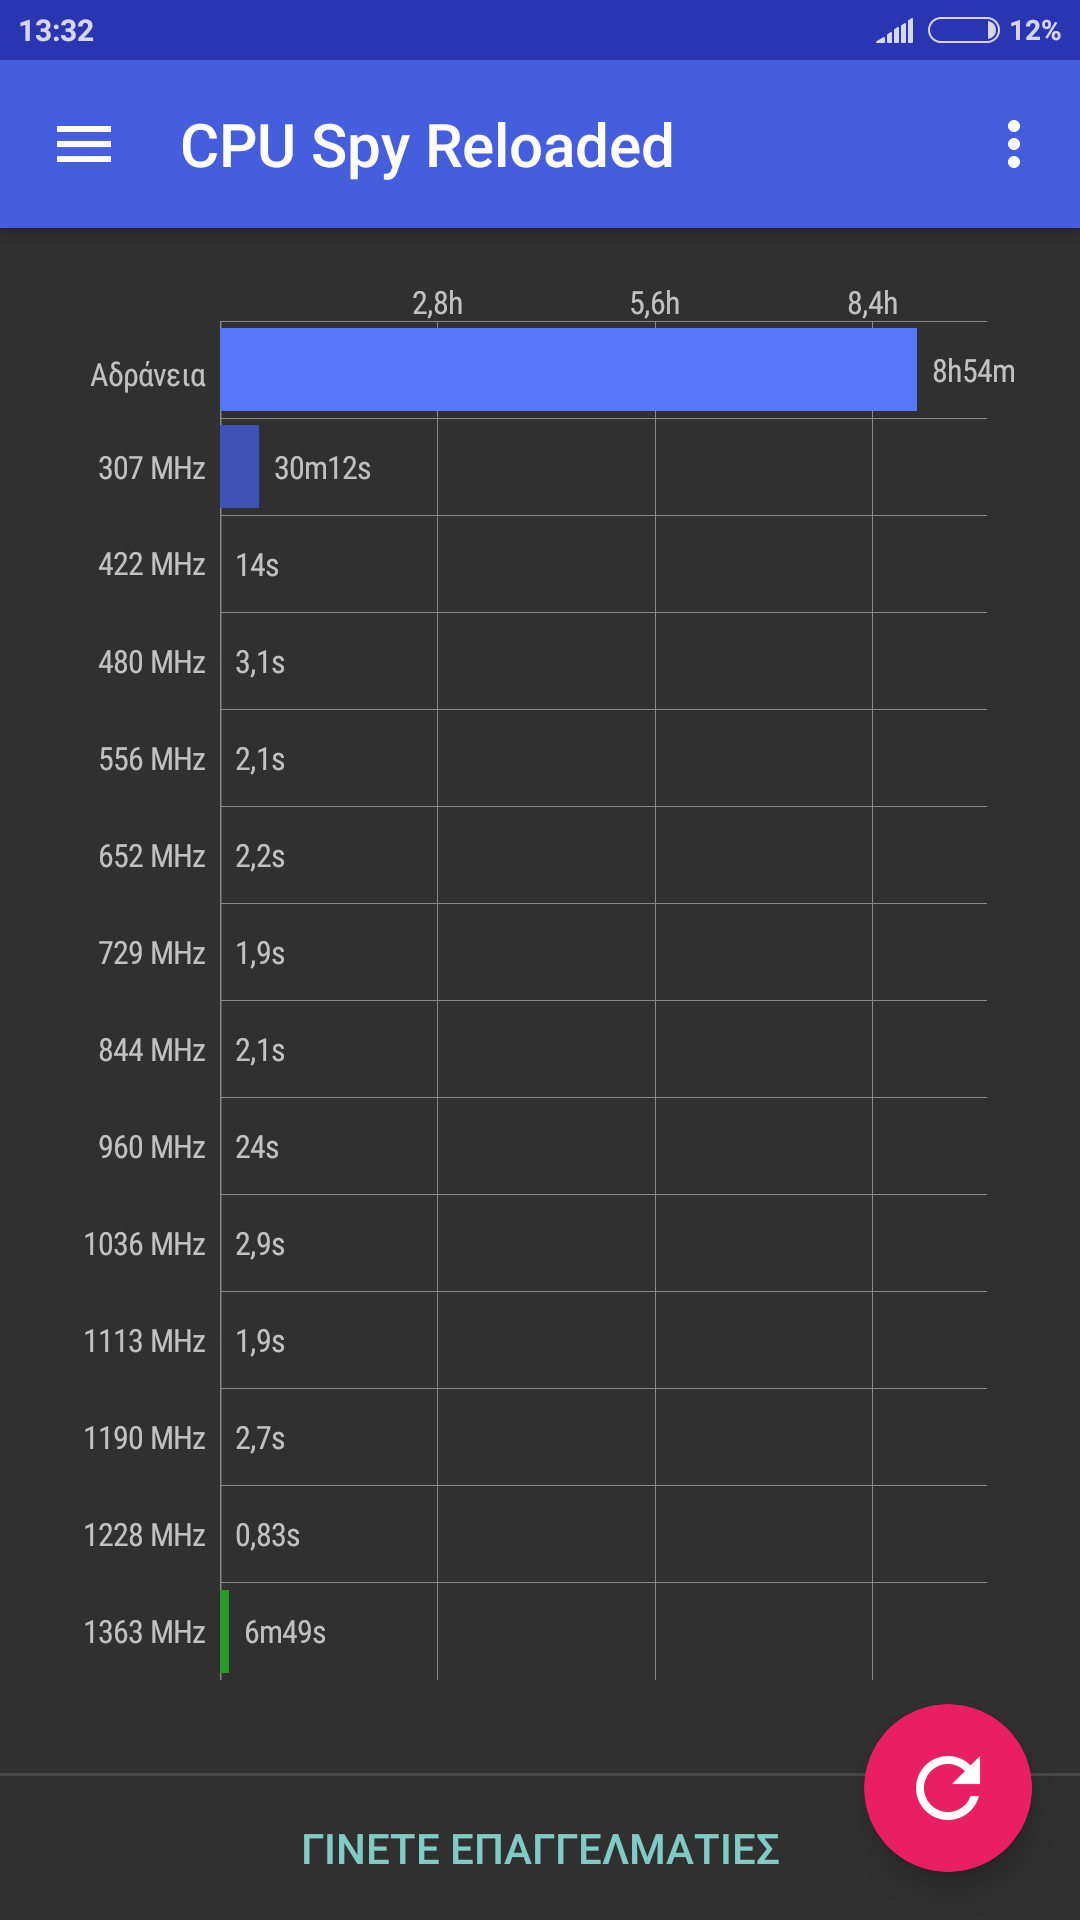
Task: Select the 1228 MHz frequency label
Action: [x=145, y=1535]
